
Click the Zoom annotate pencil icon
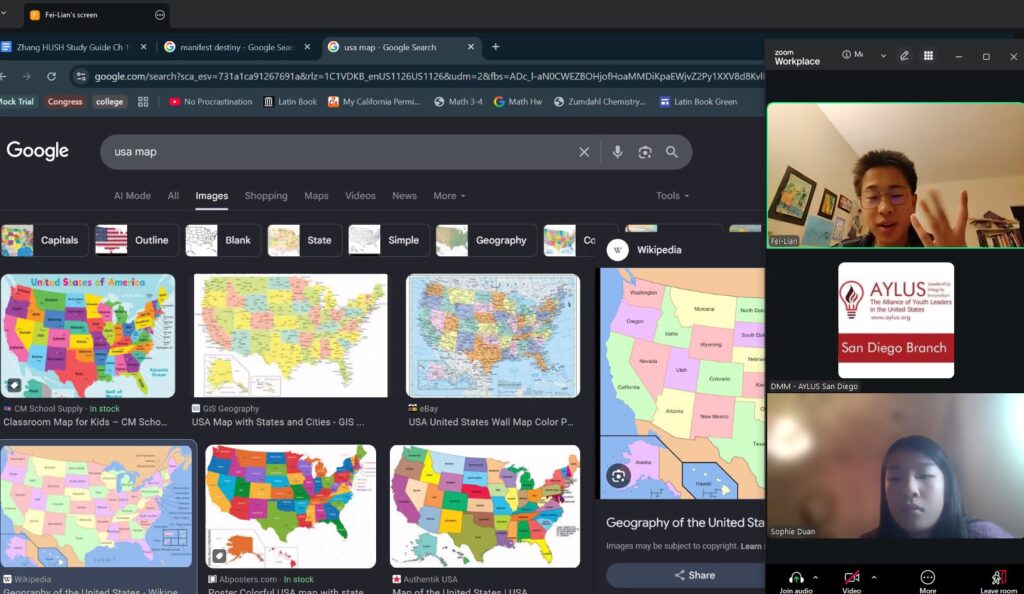click(x=904, y=56)
